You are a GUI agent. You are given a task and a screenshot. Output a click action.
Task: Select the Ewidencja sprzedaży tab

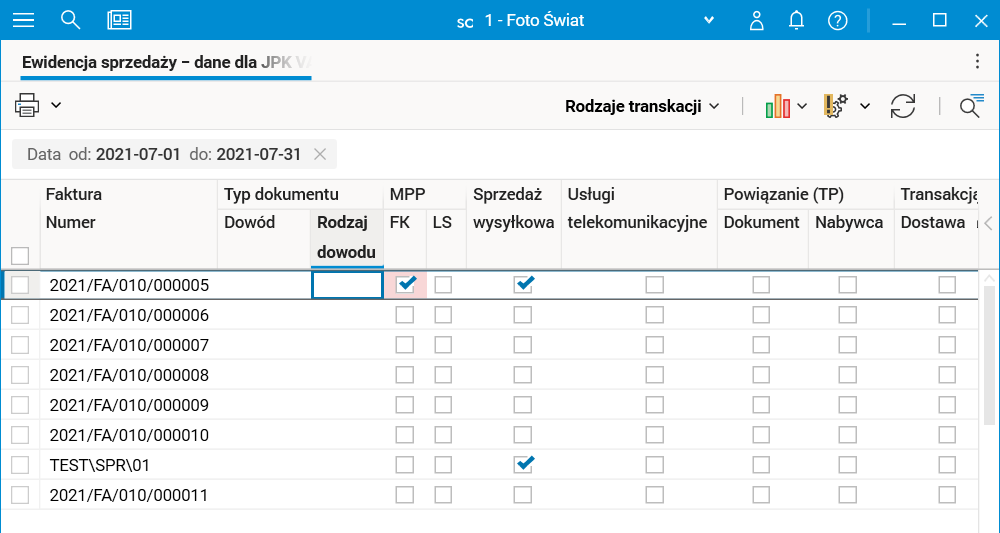pos(167,62)
